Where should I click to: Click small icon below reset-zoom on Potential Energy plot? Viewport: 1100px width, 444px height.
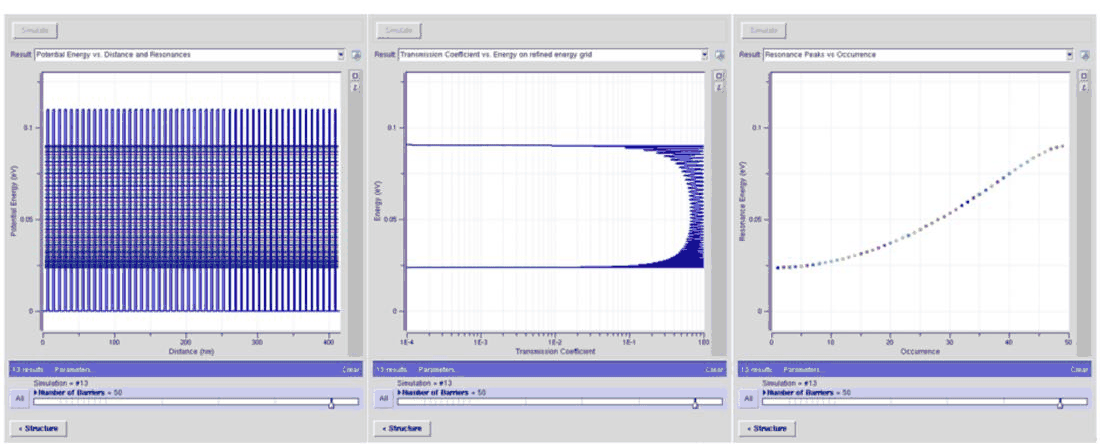coord(355,87)
